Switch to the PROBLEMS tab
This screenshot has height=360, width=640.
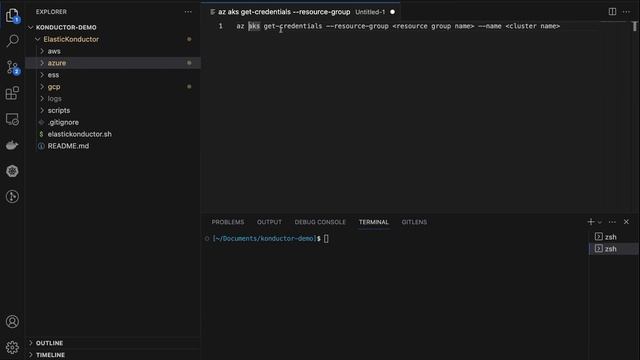(x=228, y=222)
